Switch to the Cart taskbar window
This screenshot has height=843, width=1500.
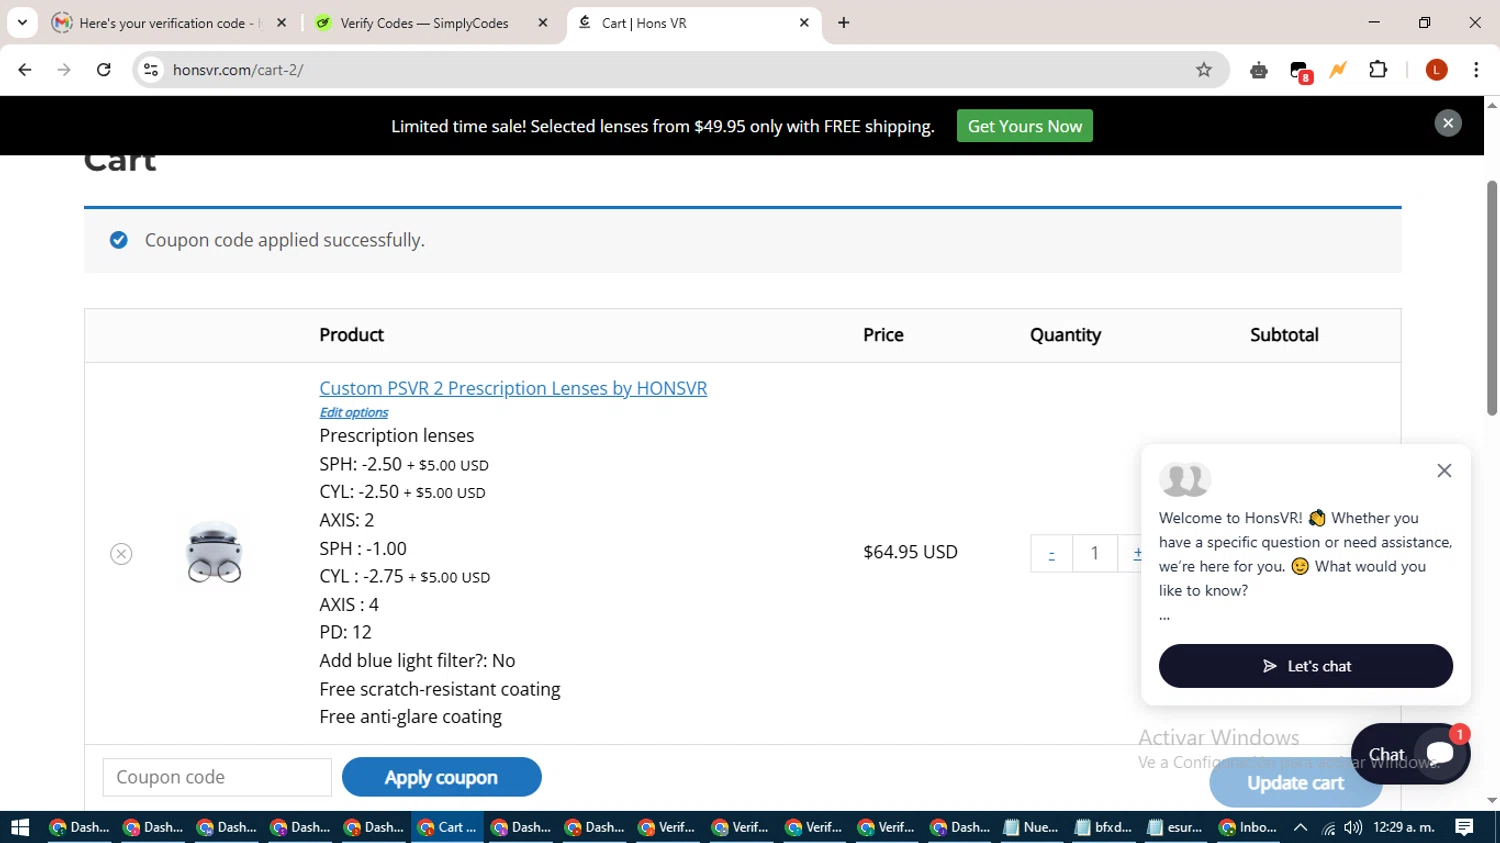click(x=447, y=827)
